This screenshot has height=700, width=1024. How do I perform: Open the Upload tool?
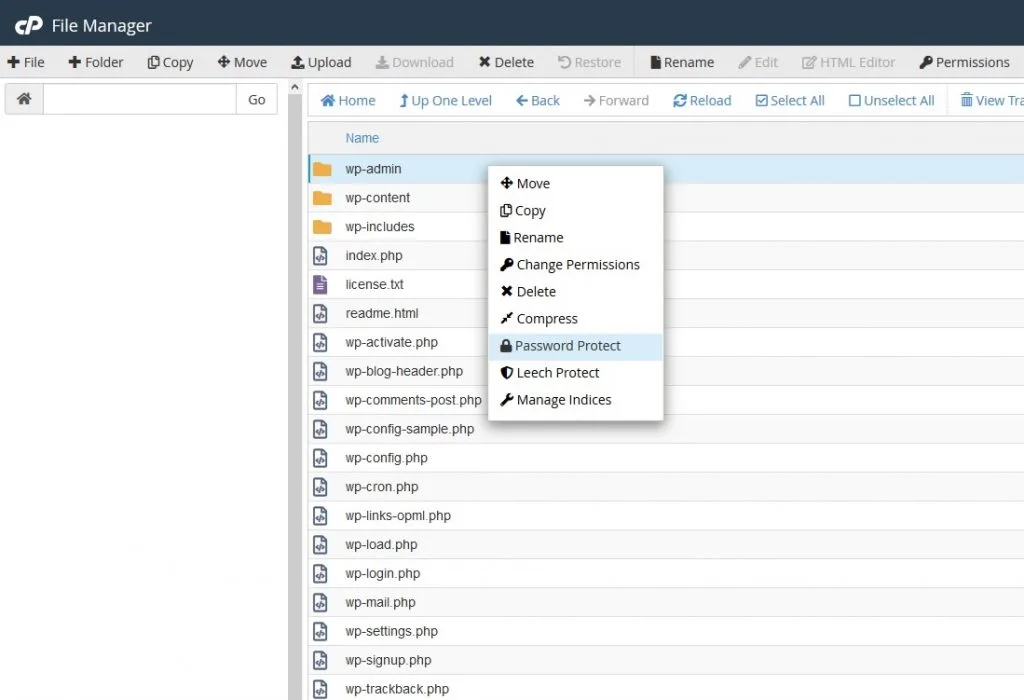click(x=321, y=62)
